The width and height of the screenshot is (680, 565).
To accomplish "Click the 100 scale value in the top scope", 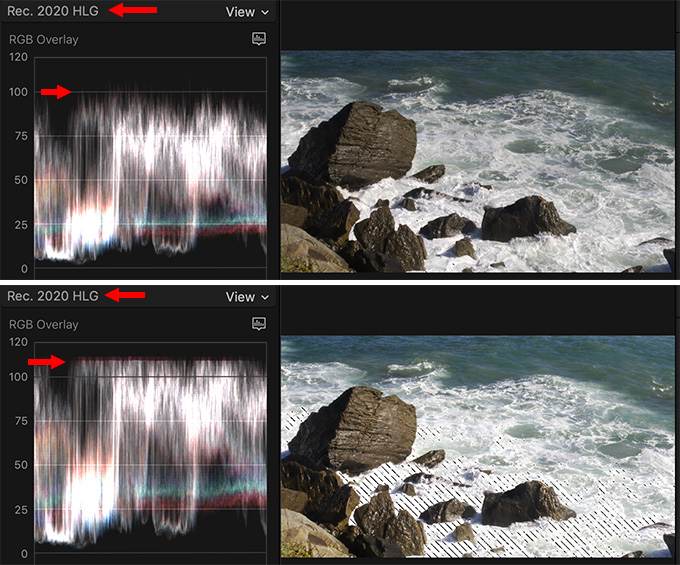I will coord(18,92).
